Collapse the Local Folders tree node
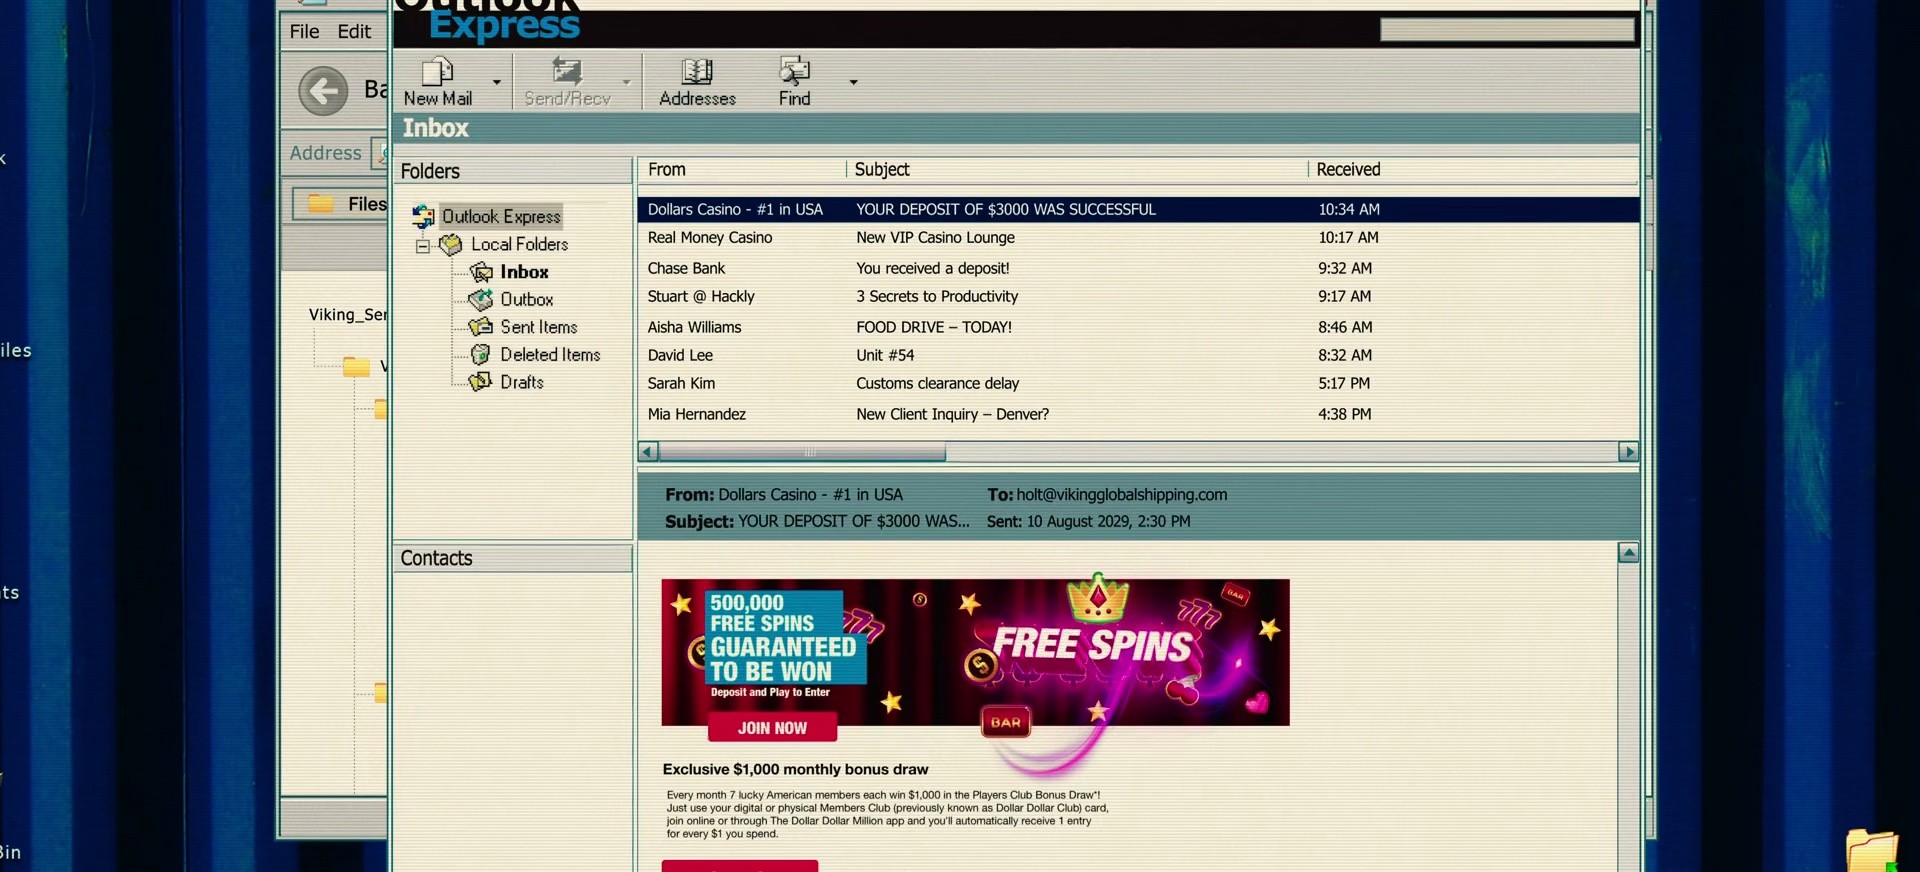Screen dimensions: 1920x872 (x=423, y=246)
